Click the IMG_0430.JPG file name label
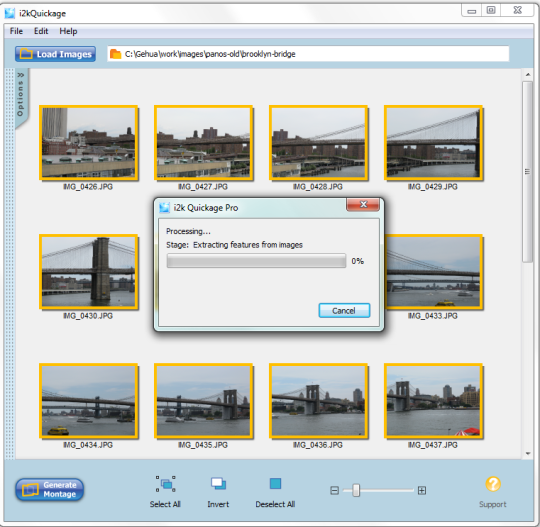Viewport: 540px width, 527px height. pyautogui.click(x=88, y=316)
